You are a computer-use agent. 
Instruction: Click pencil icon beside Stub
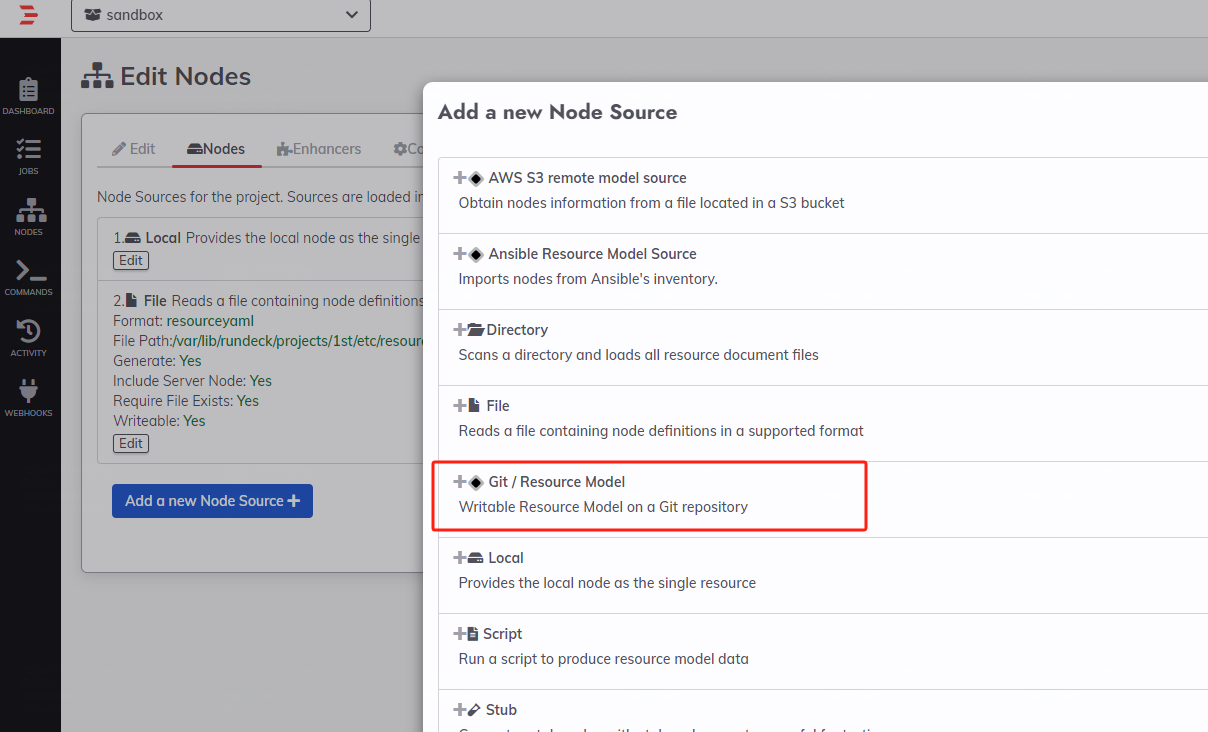(x=475, y=710)
